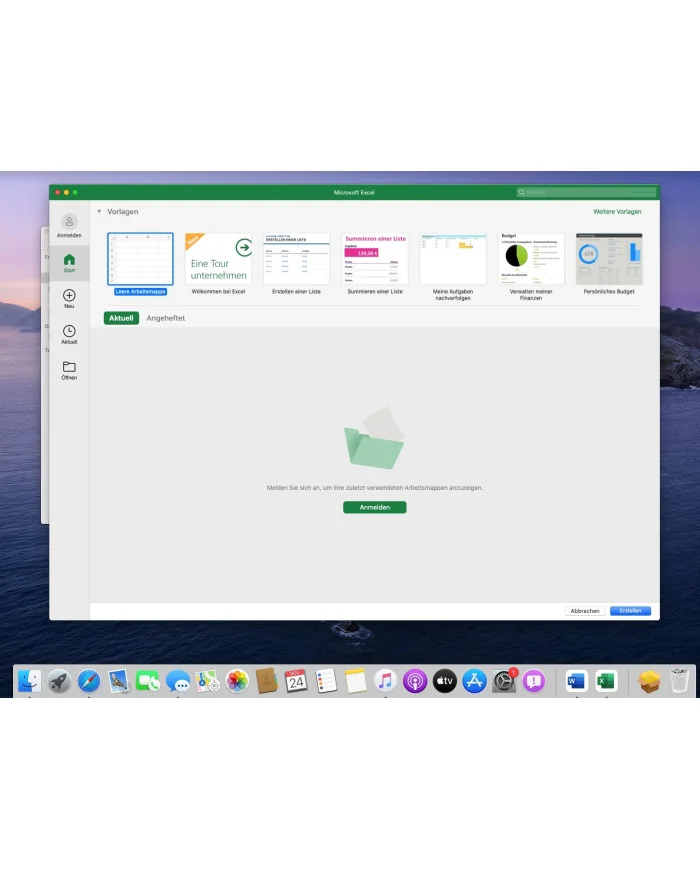The width and height of the screenshot is (700, 869).
Task: Open FaceTime from the dock
Action: pos(148,681)
